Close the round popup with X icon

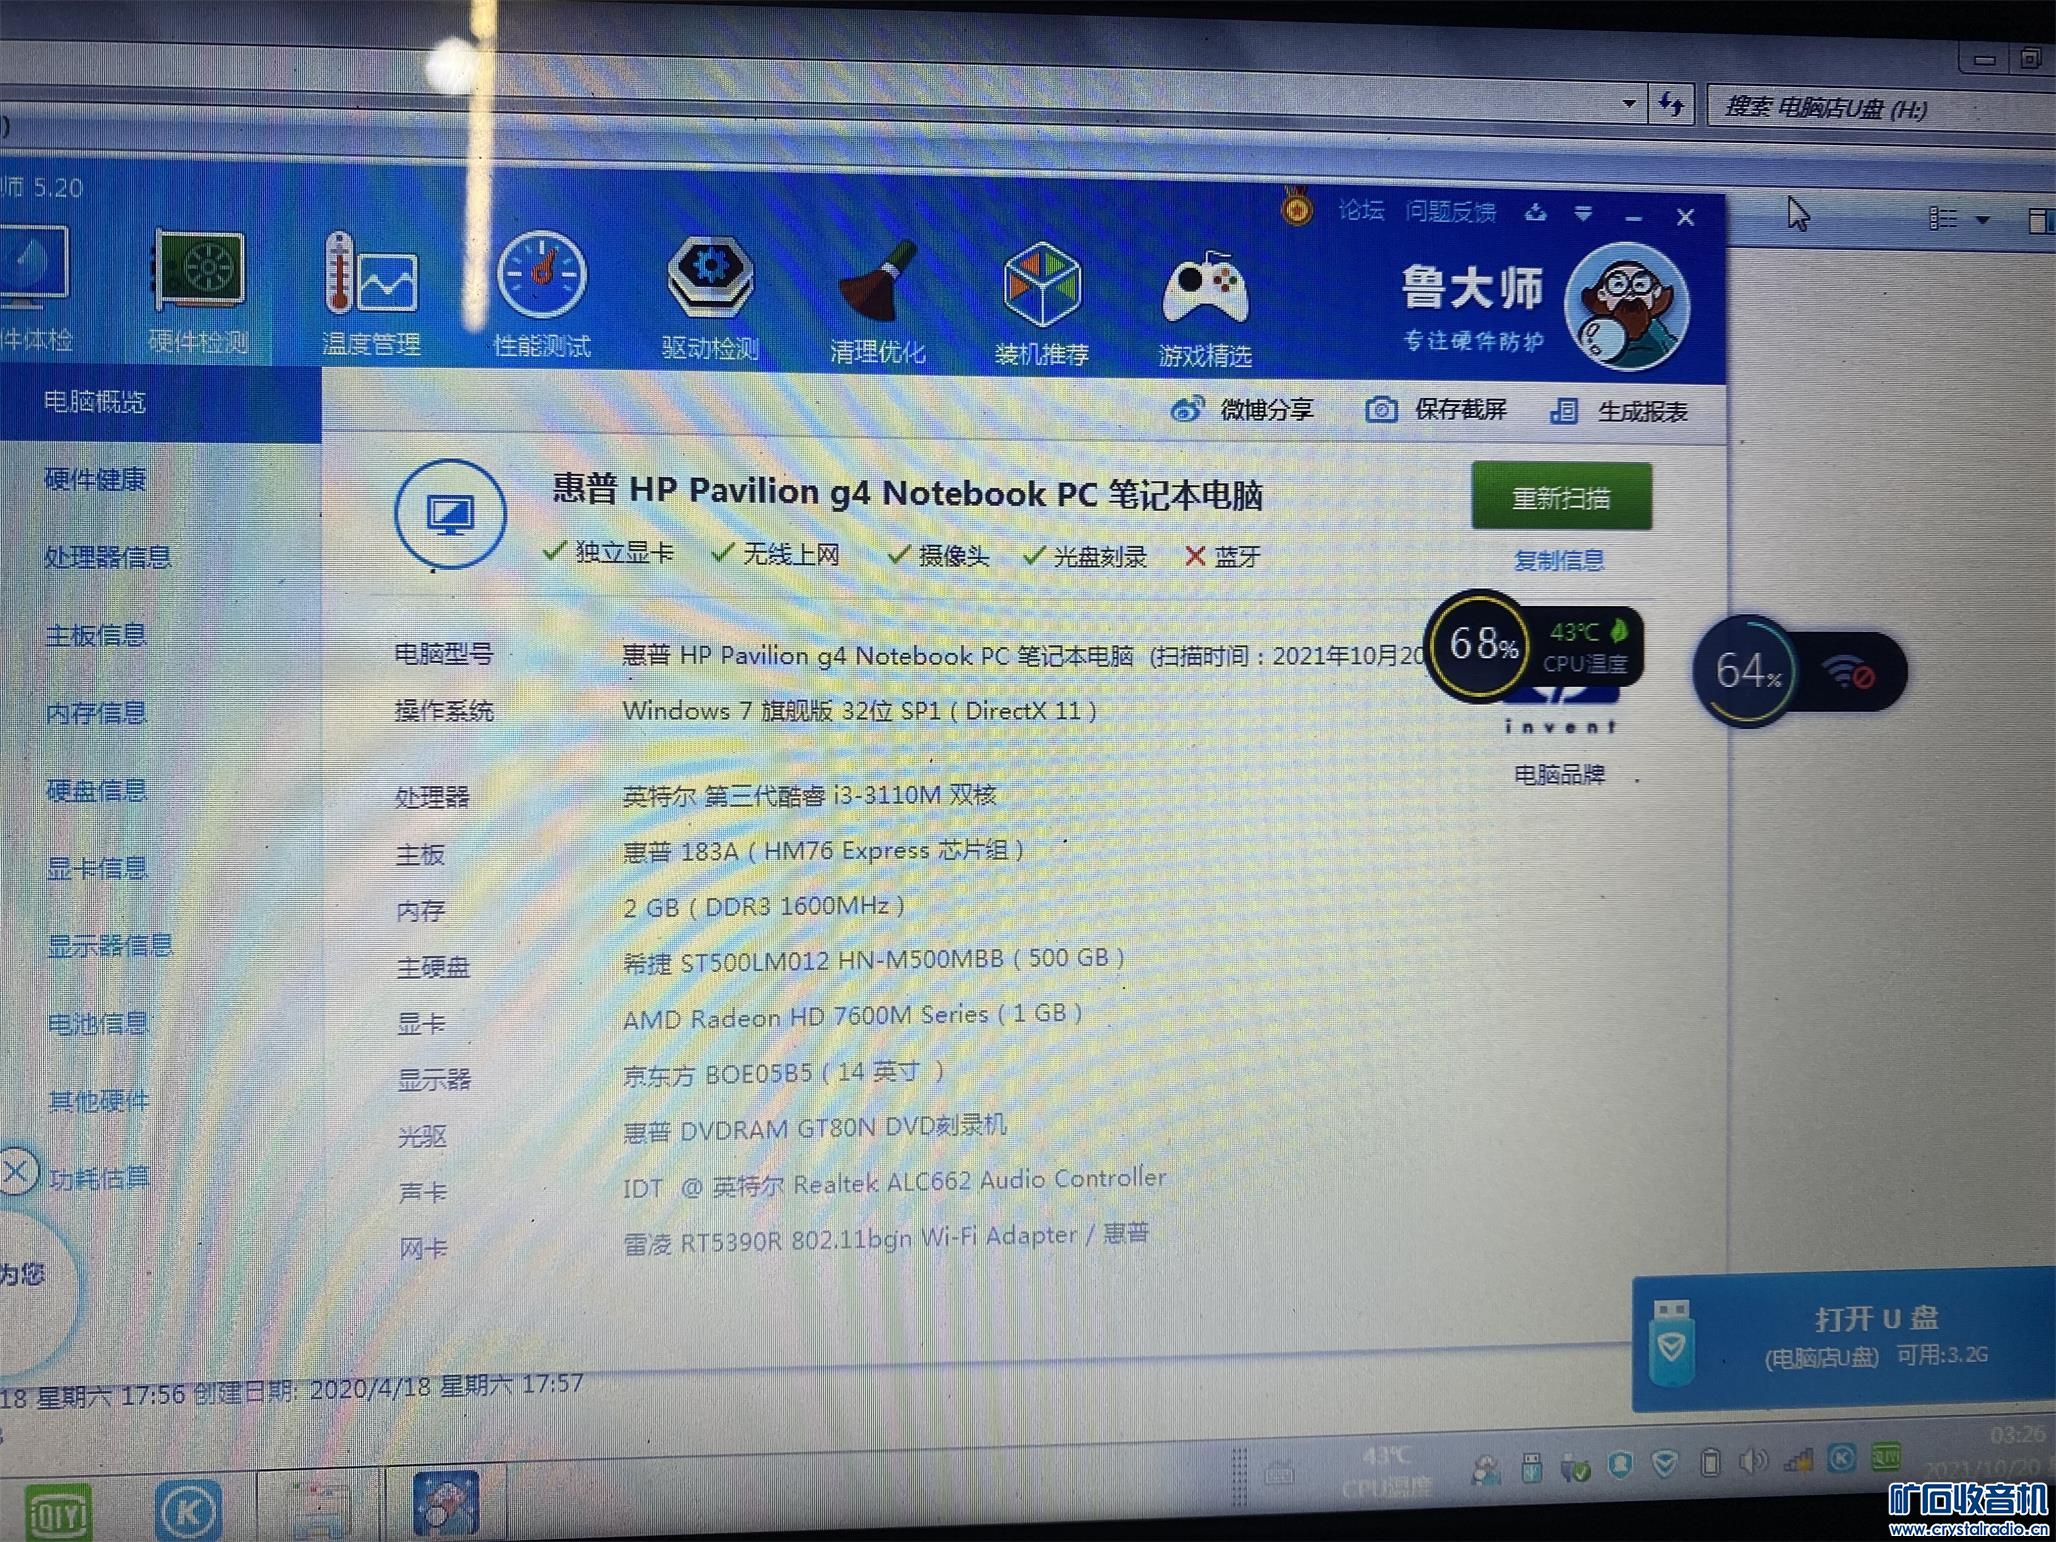click(x=16, y=1172)
